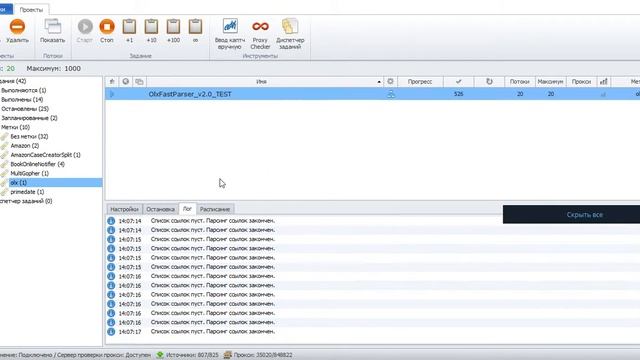The height and width of the screenshot is (360, 640).
Task: Click the bar chart column header icon
Action: click(604, 82)
